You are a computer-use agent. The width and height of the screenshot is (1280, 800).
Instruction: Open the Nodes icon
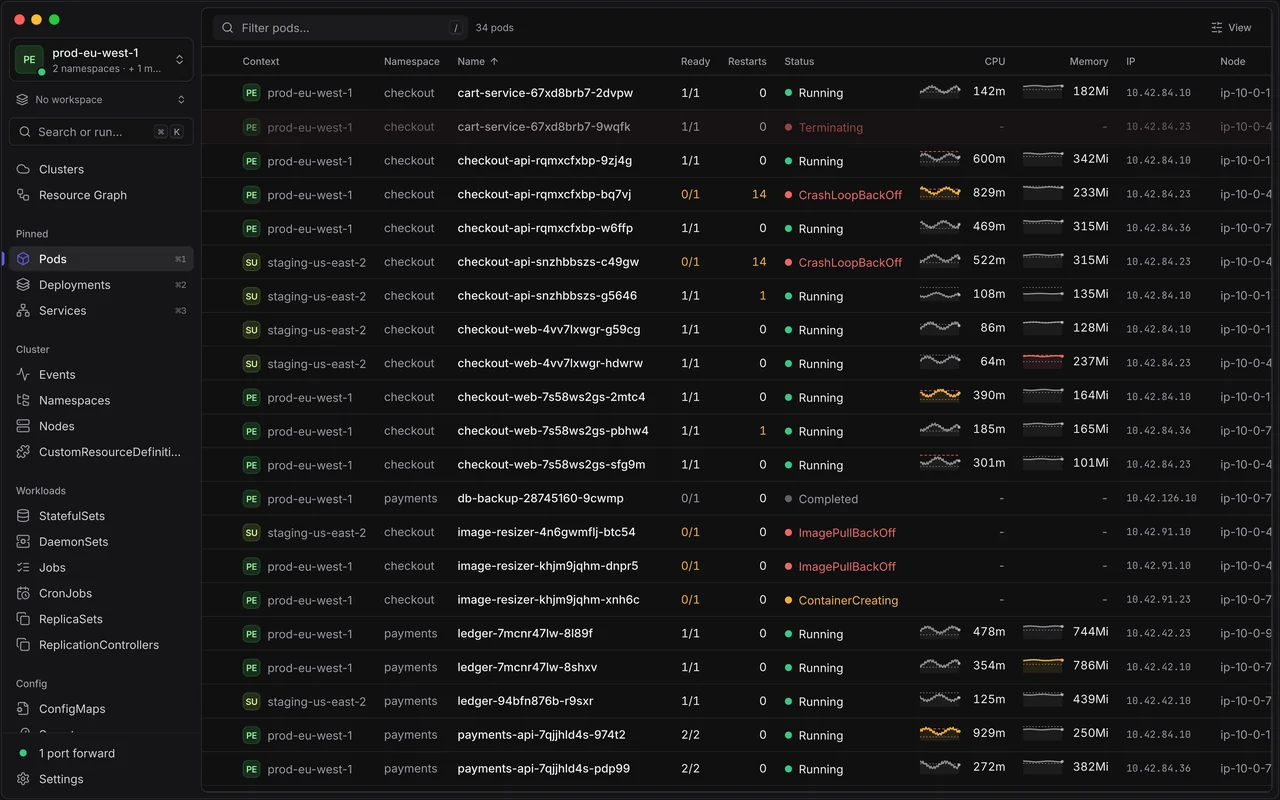click(23, 426)
